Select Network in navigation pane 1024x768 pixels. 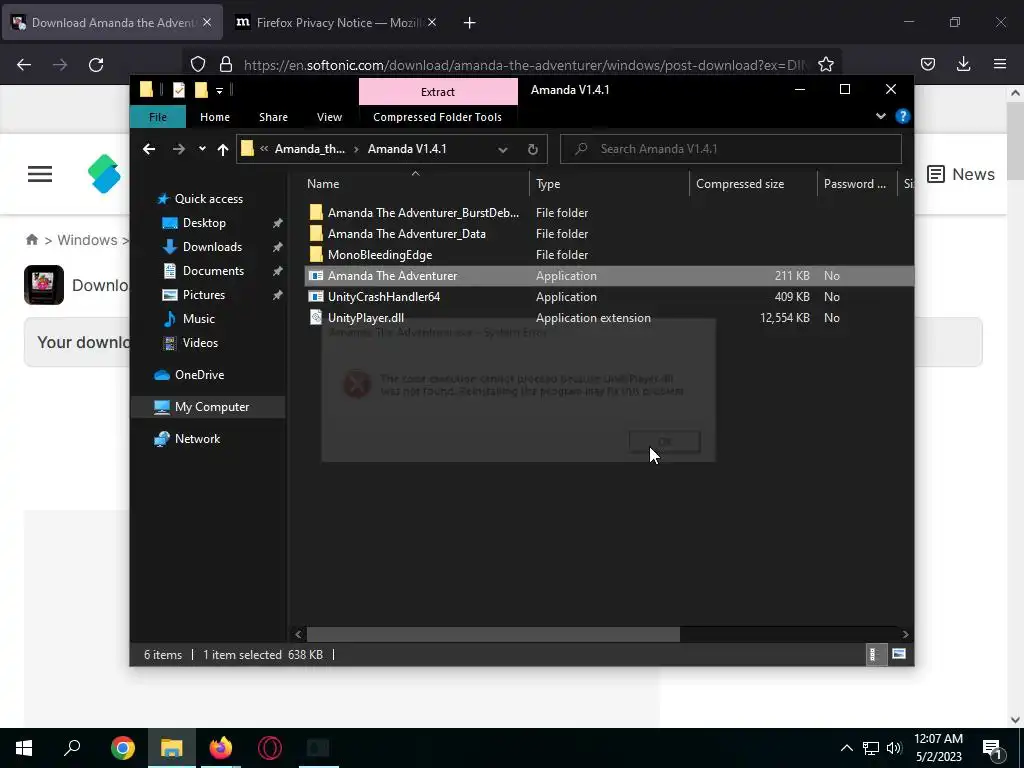coord(197,439)
